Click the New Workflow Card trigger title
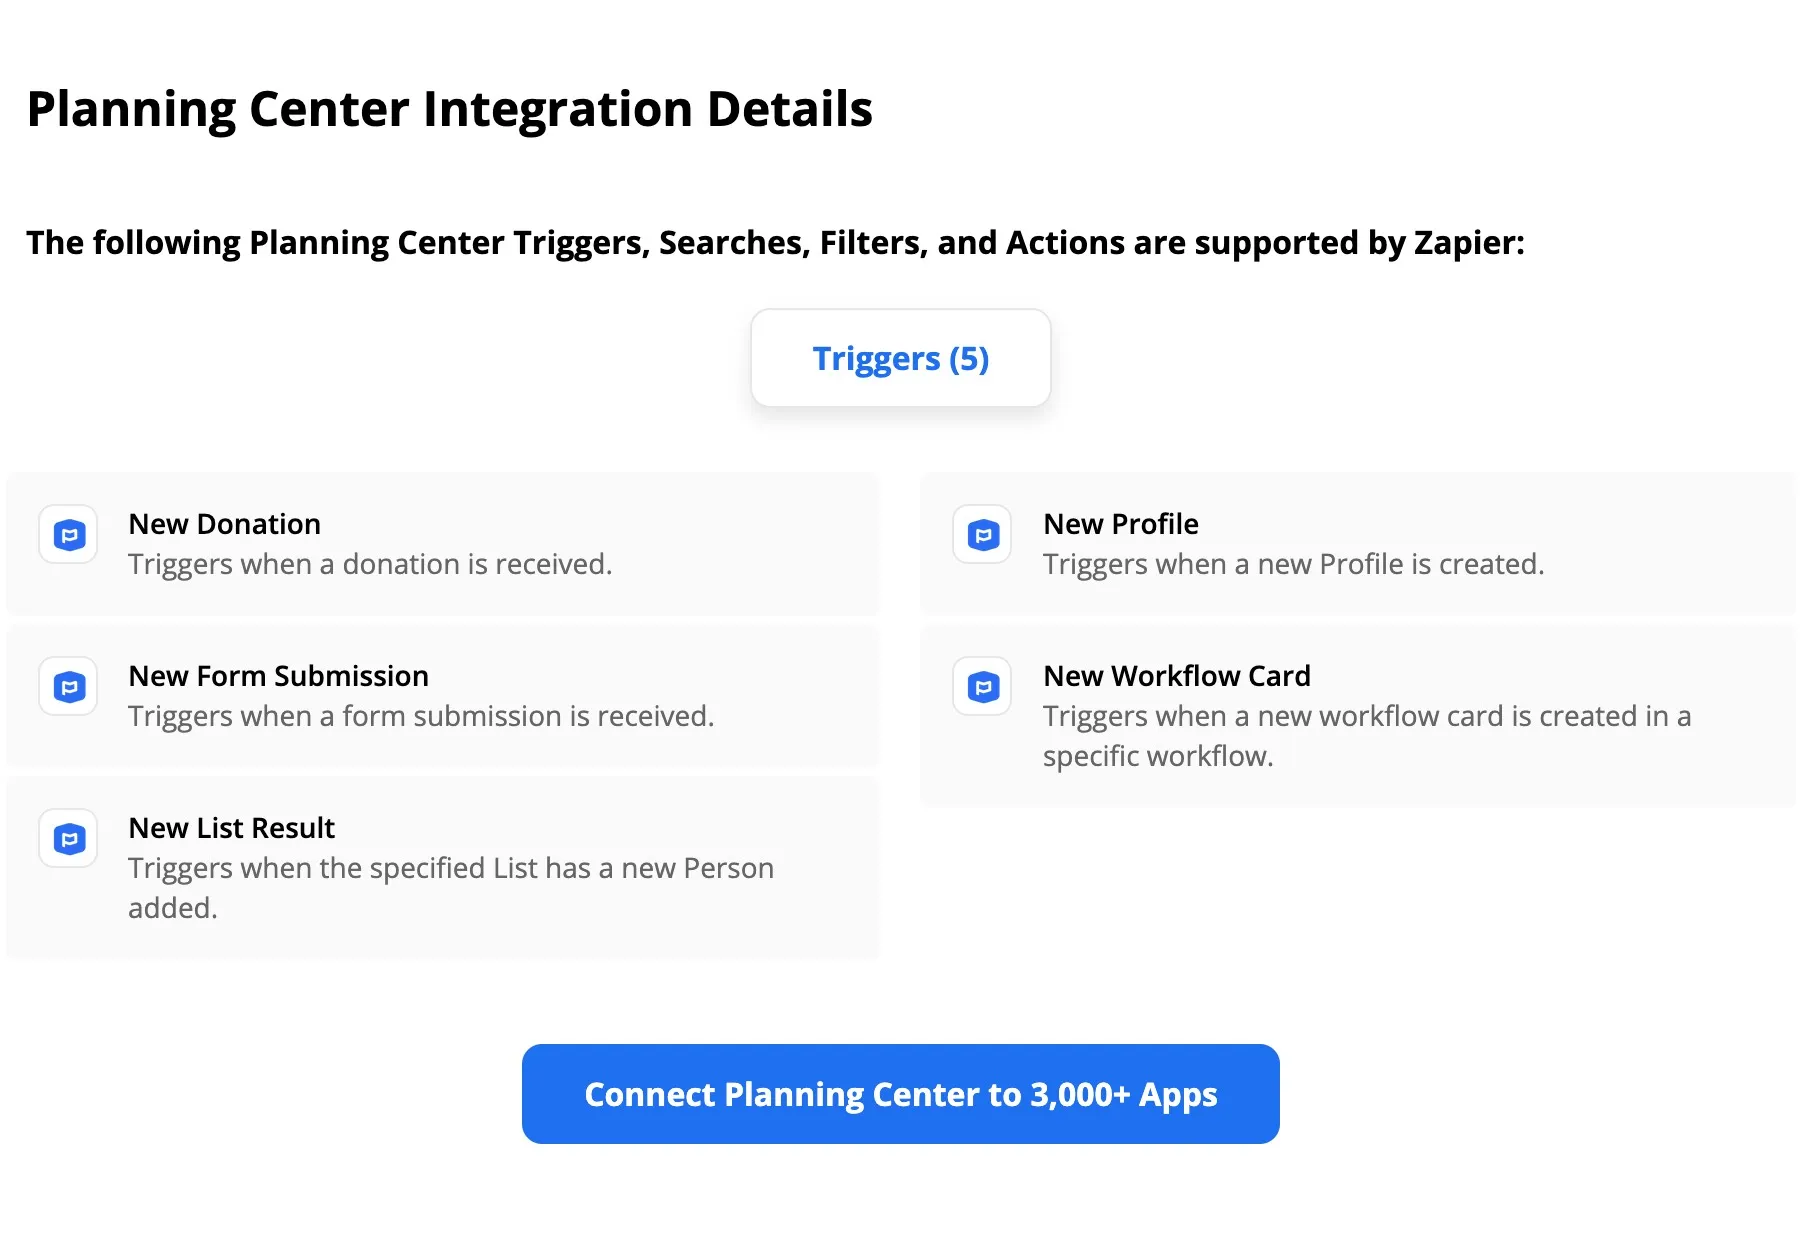The height and width of the screenshot is (1244, 1804). (x=1177, y=675)
